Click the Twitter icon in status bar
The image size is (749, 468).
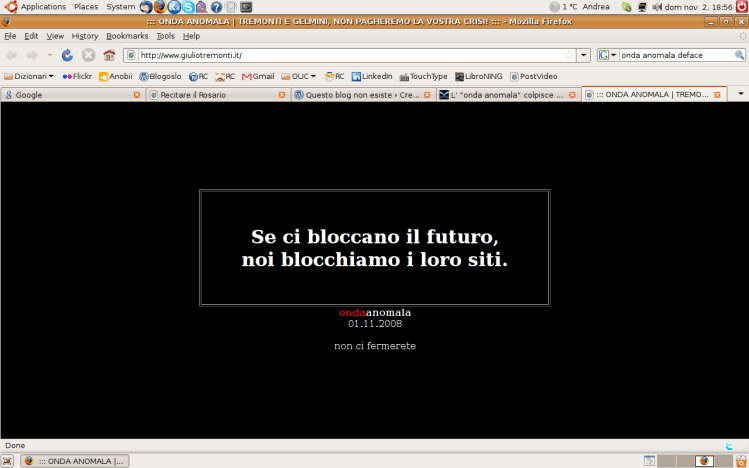pos(729,446)
